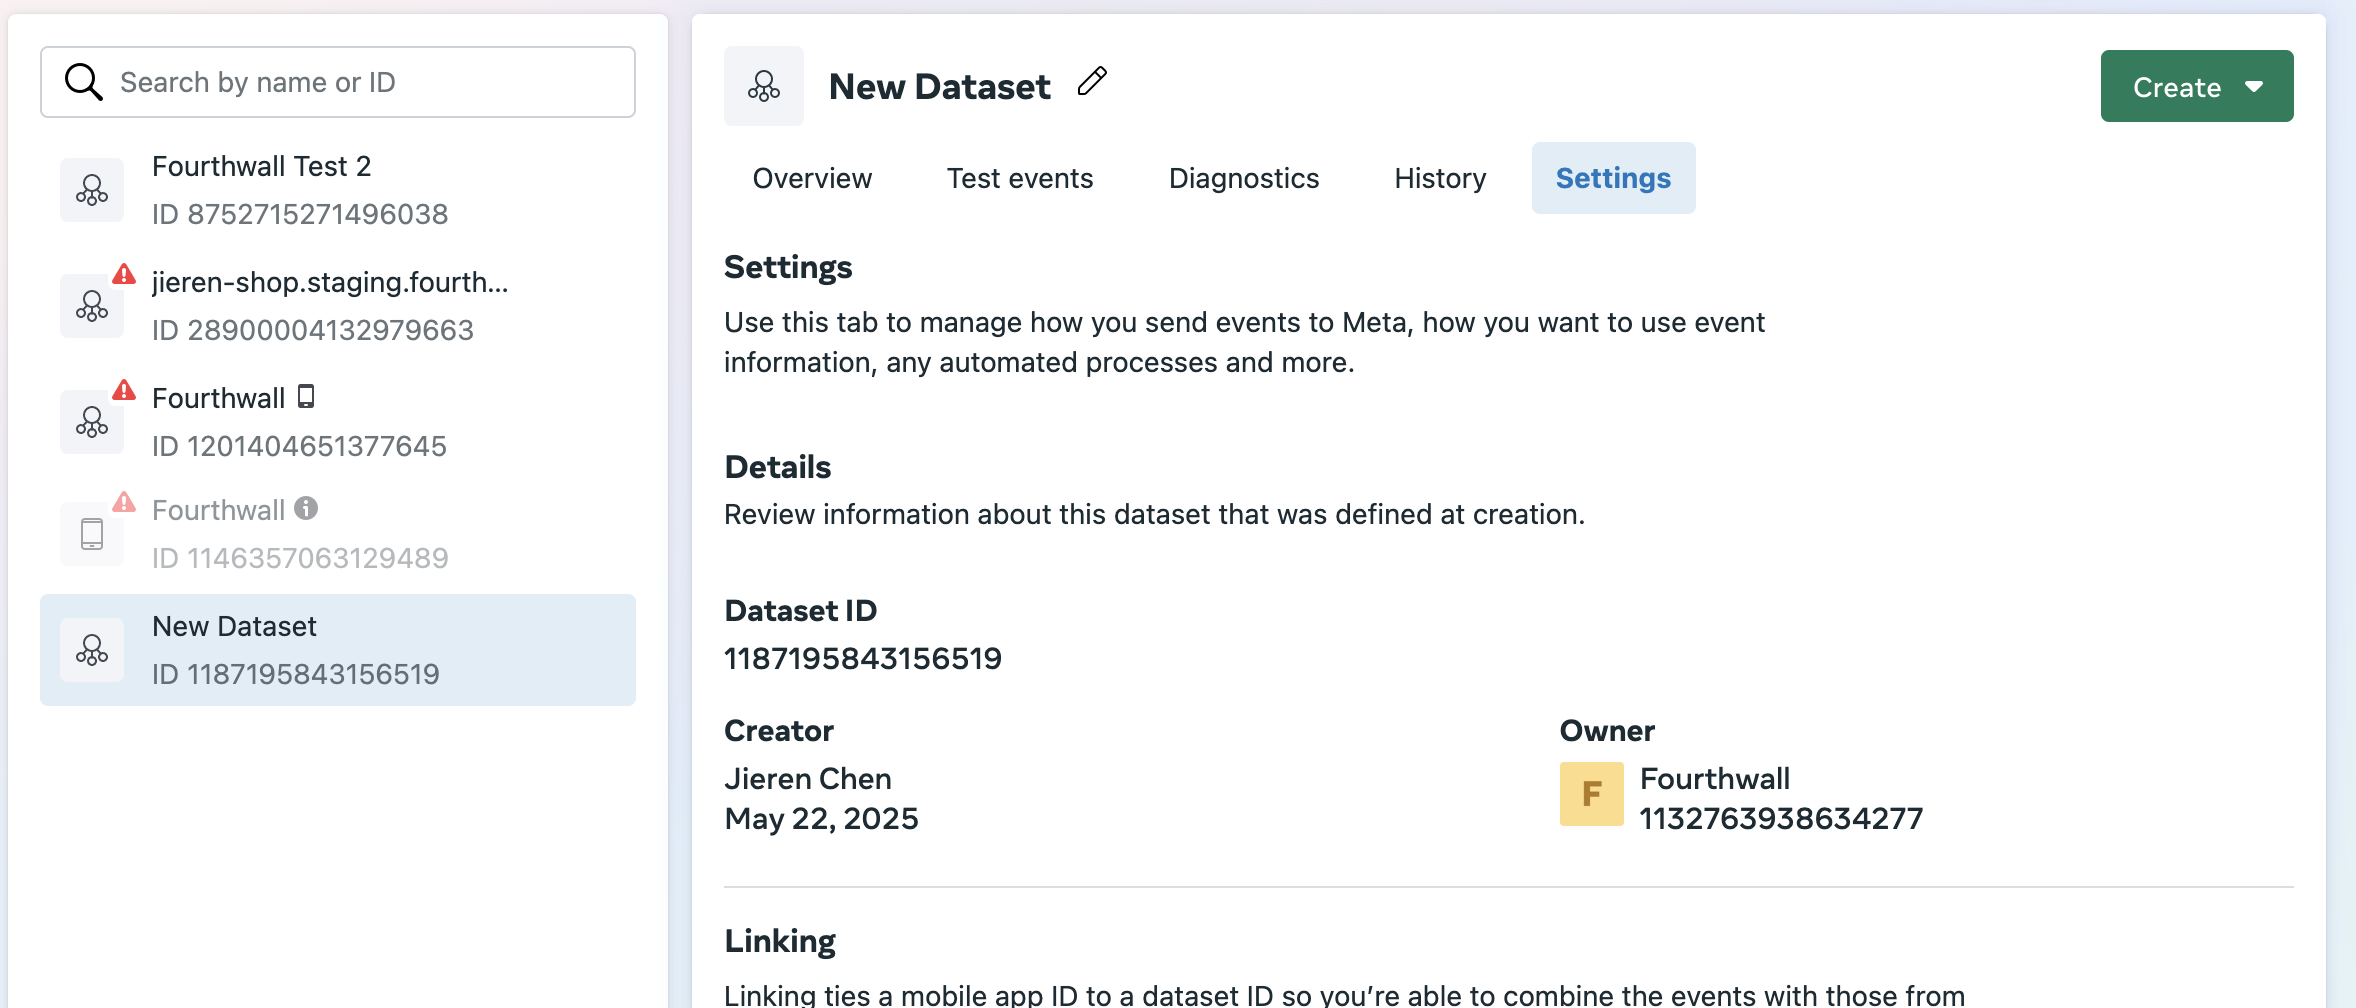This screenshot has height=1008, width=2356.
Task: Click the jieren-shop.staging dataset icon
Action: [x=92, y=306]
